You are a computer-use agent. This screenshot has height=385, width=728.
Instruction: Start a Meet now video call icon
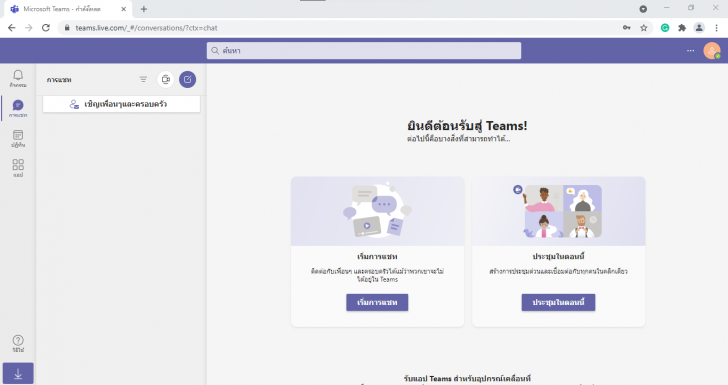pos(166,79)
